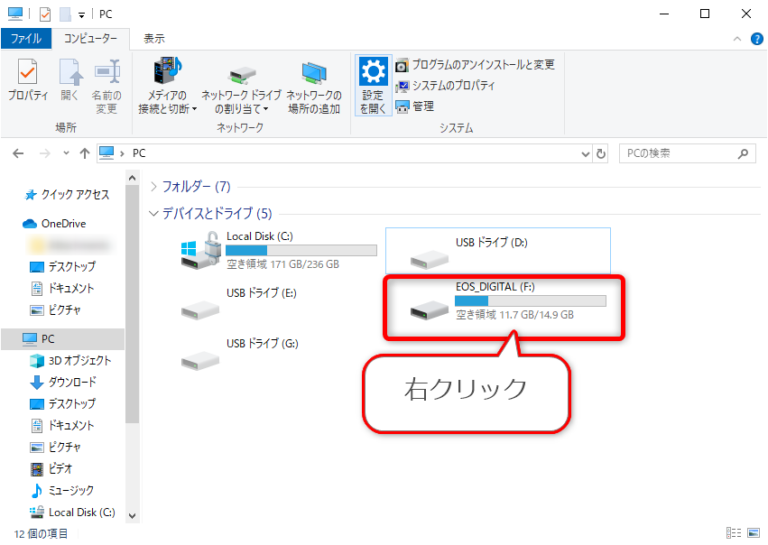Click the search magnifier icon
The image size is (768, 545).
coord(743,154)
